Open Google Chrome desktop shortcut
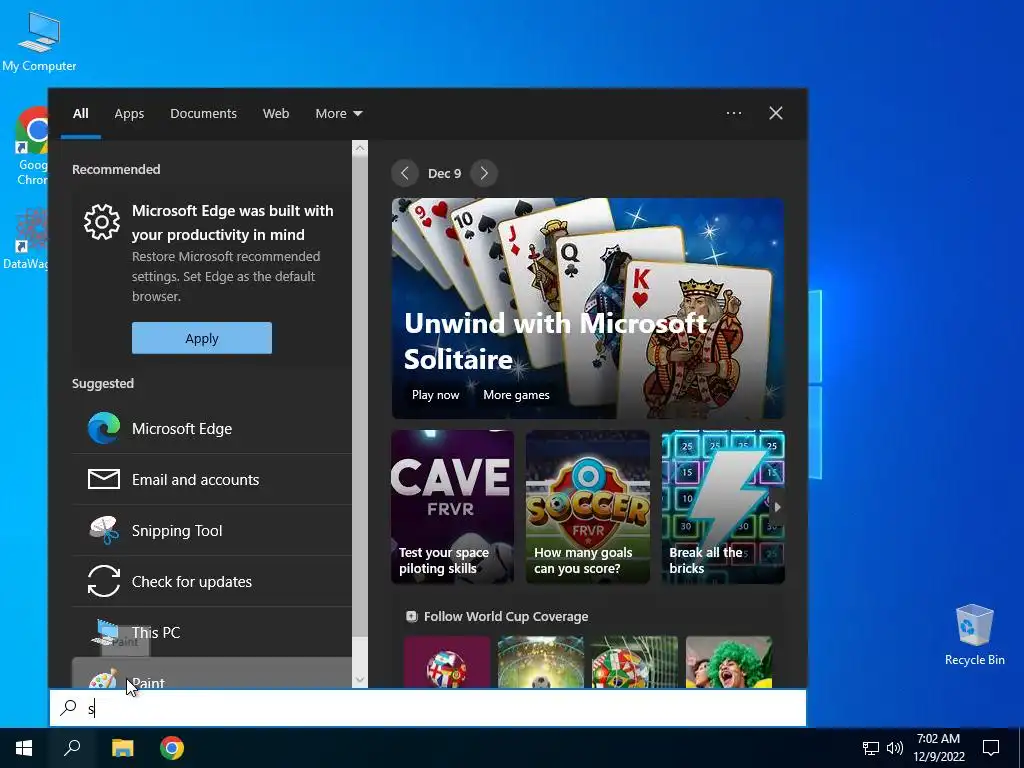This screenshot has width=1024, height=768. (31, 146)
